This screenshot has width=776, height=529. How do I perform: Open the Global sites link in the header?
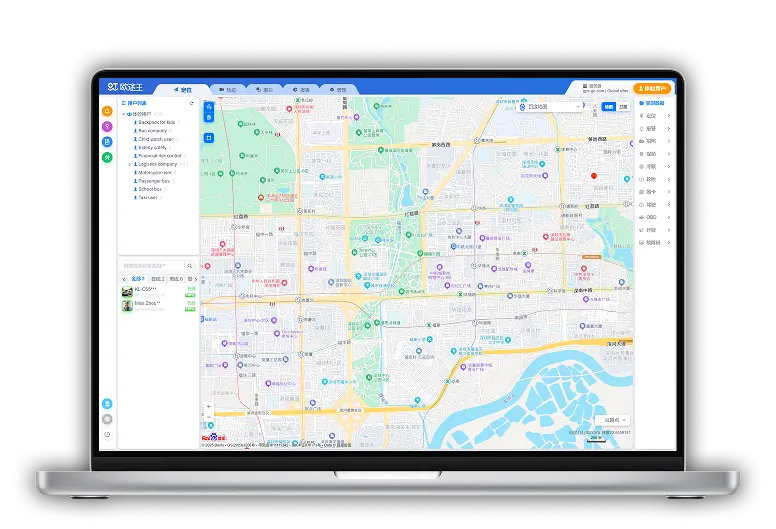coord(617,91)
